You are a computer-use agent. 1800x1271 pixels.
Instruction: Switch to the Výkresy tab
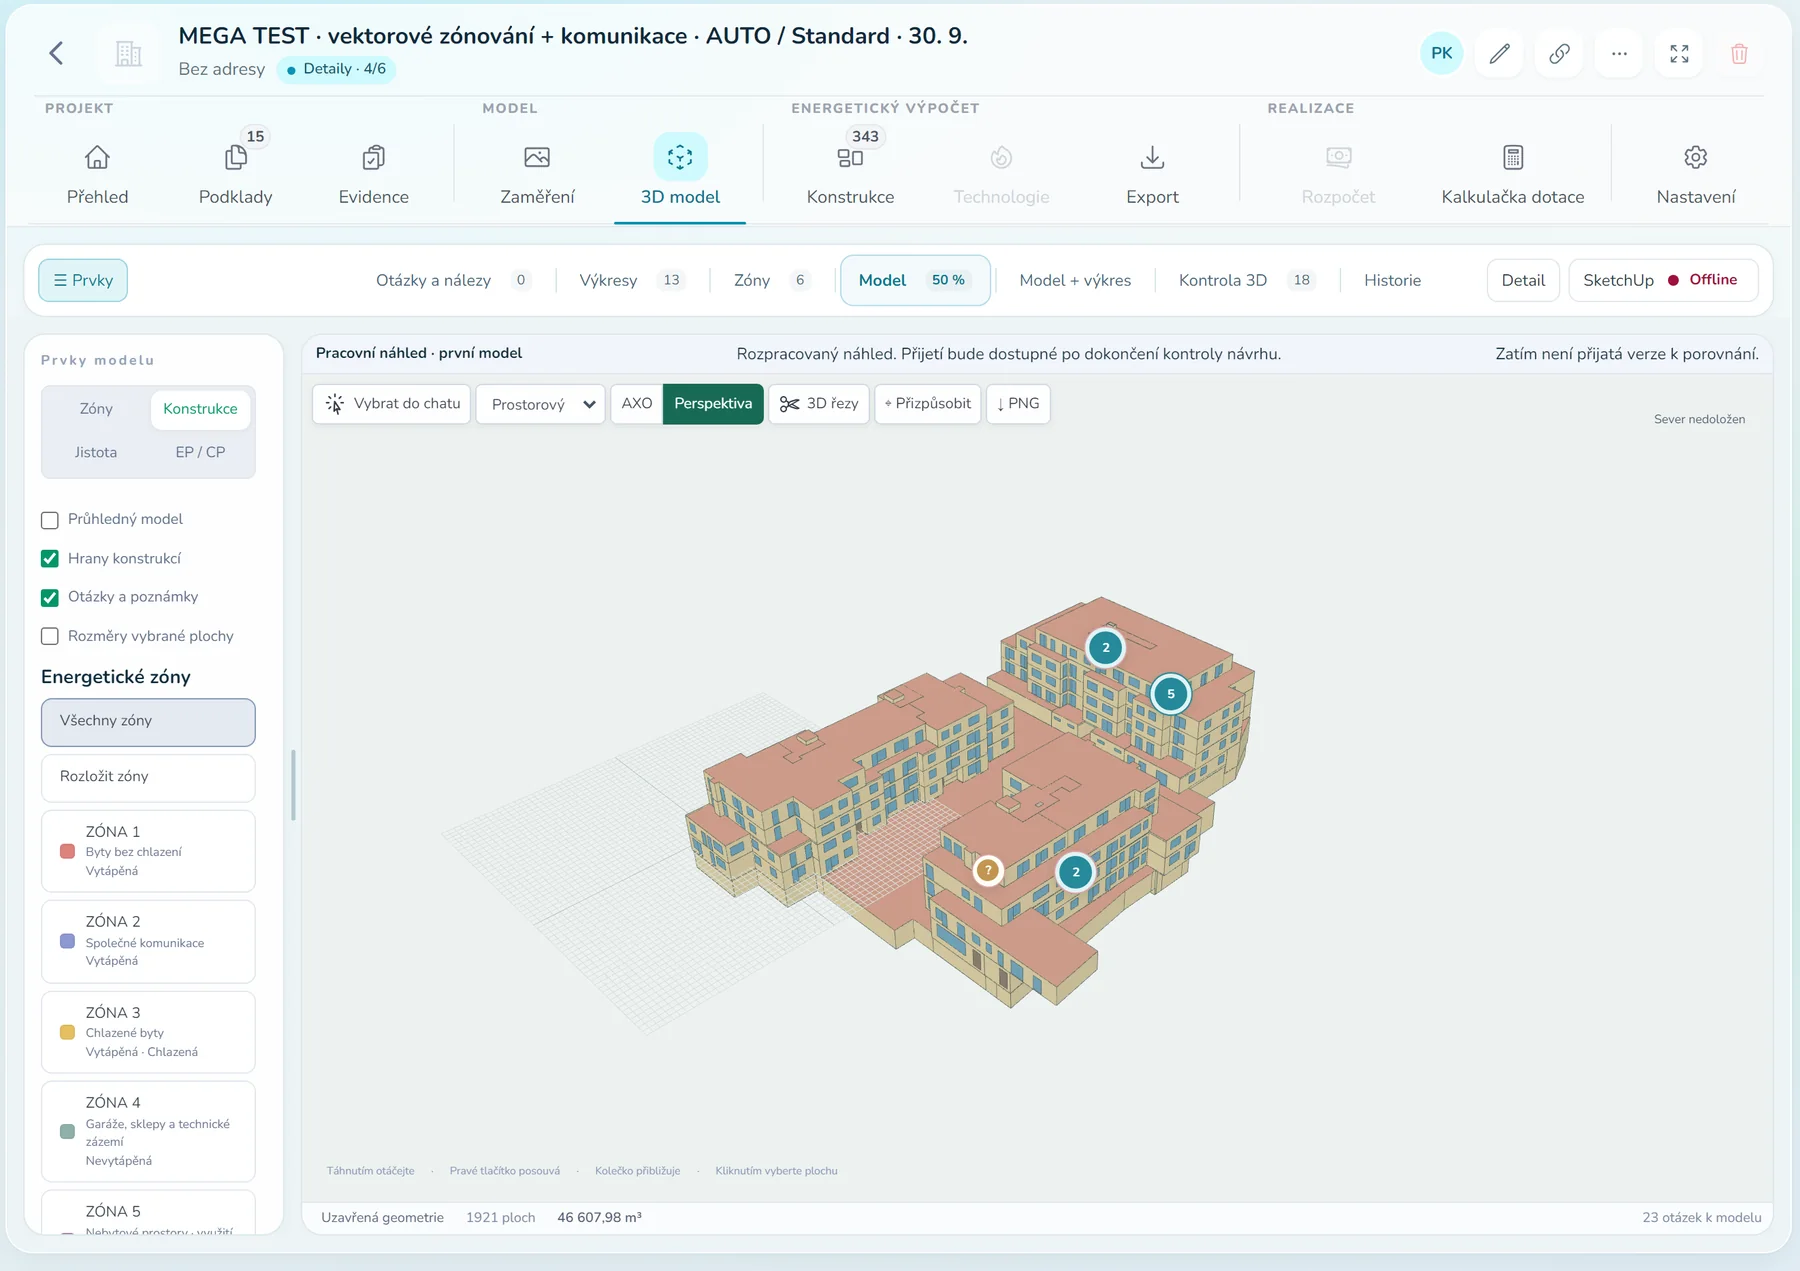tap(632, 280)
